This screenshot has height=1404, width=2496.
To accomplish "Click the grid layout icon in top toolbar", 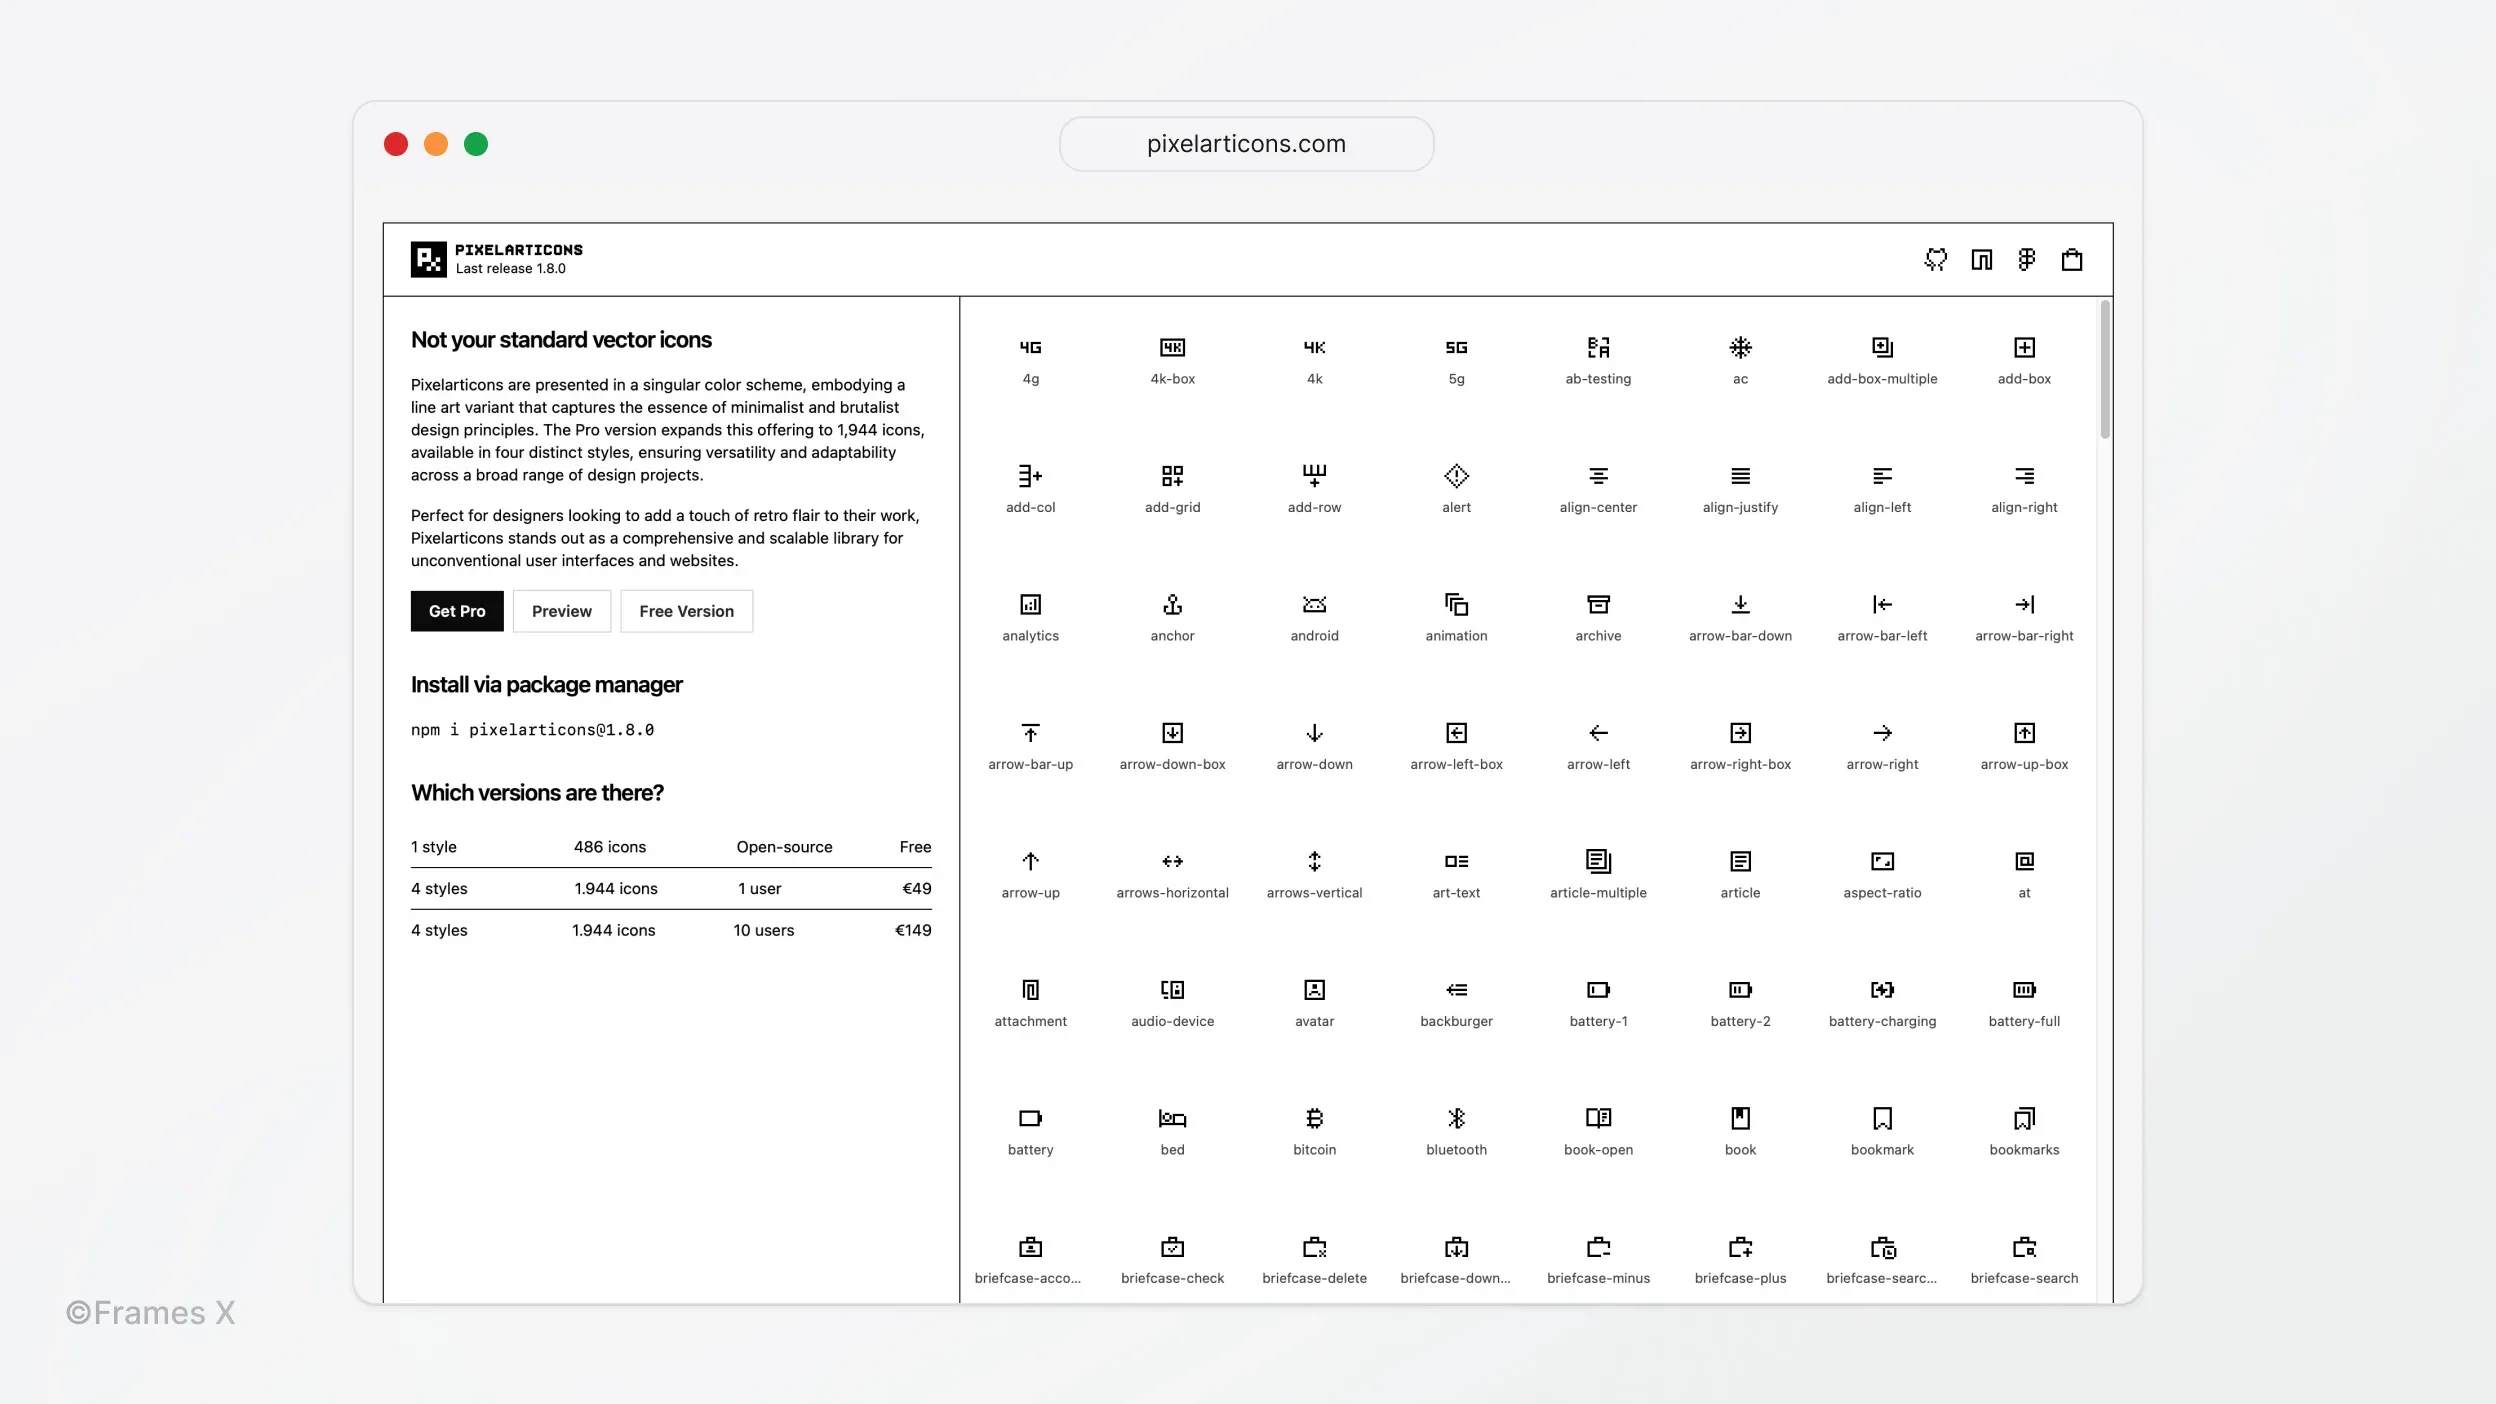I will (2026, 259).
